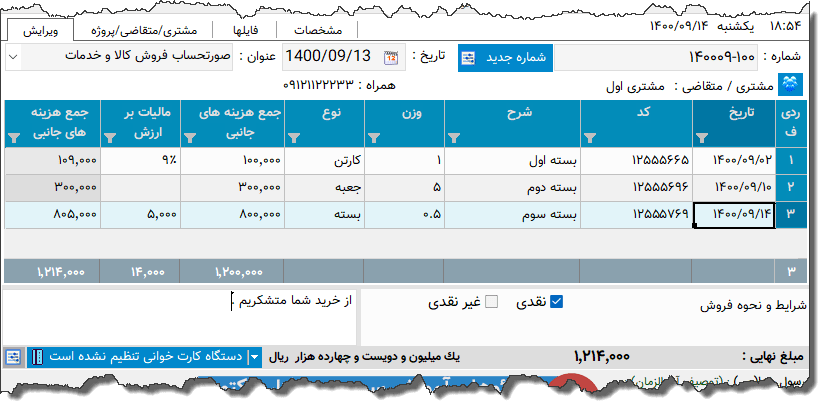Click the از خرید شما متشکریم notes text box
The height and width of the screenshot is (401, 818).
(x=180, y=315)
